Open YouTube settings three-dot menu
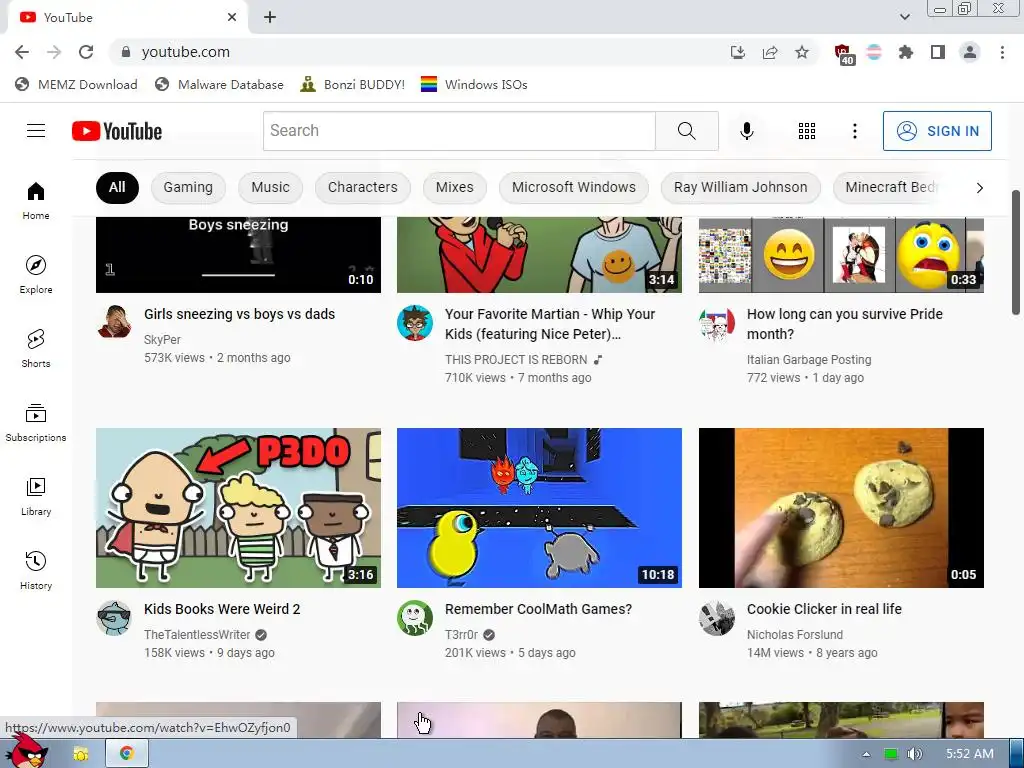1024x768 pixels. coord(854,131)
